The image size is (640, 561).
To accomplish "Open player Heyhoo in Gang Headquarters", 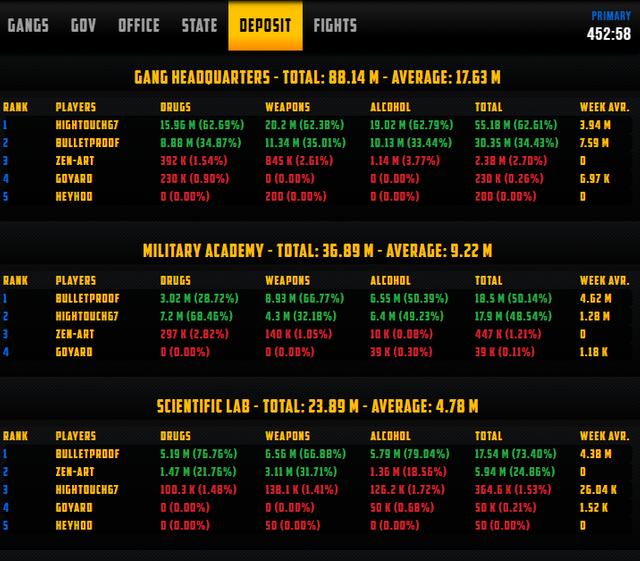I will [x=74, y=197].
